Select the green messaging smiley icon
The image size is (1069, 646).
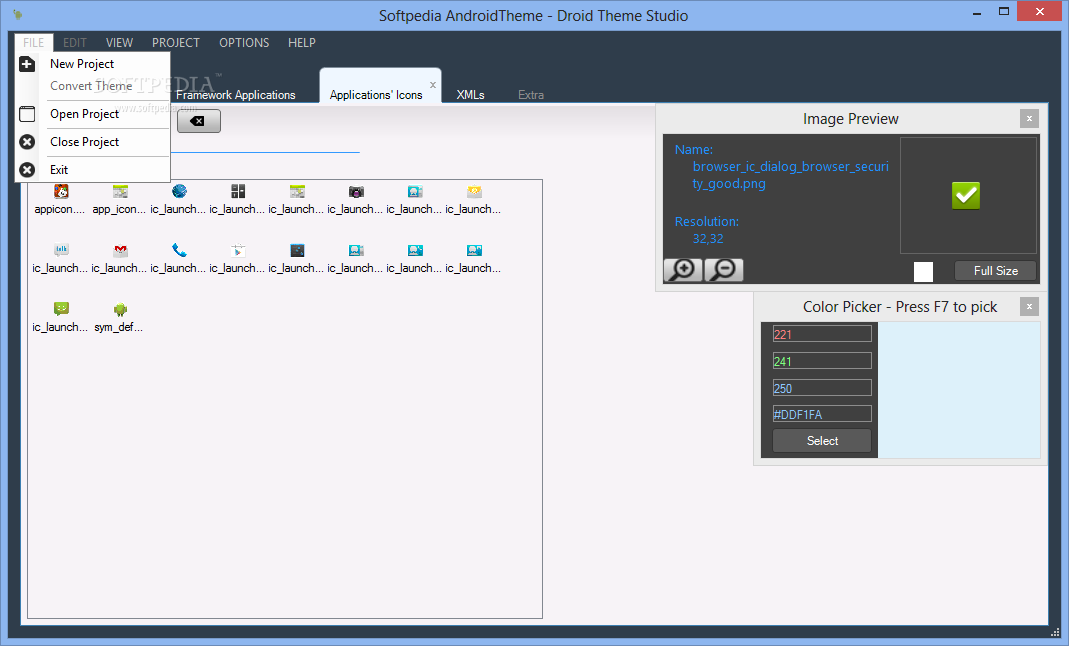tap(61, 309)
